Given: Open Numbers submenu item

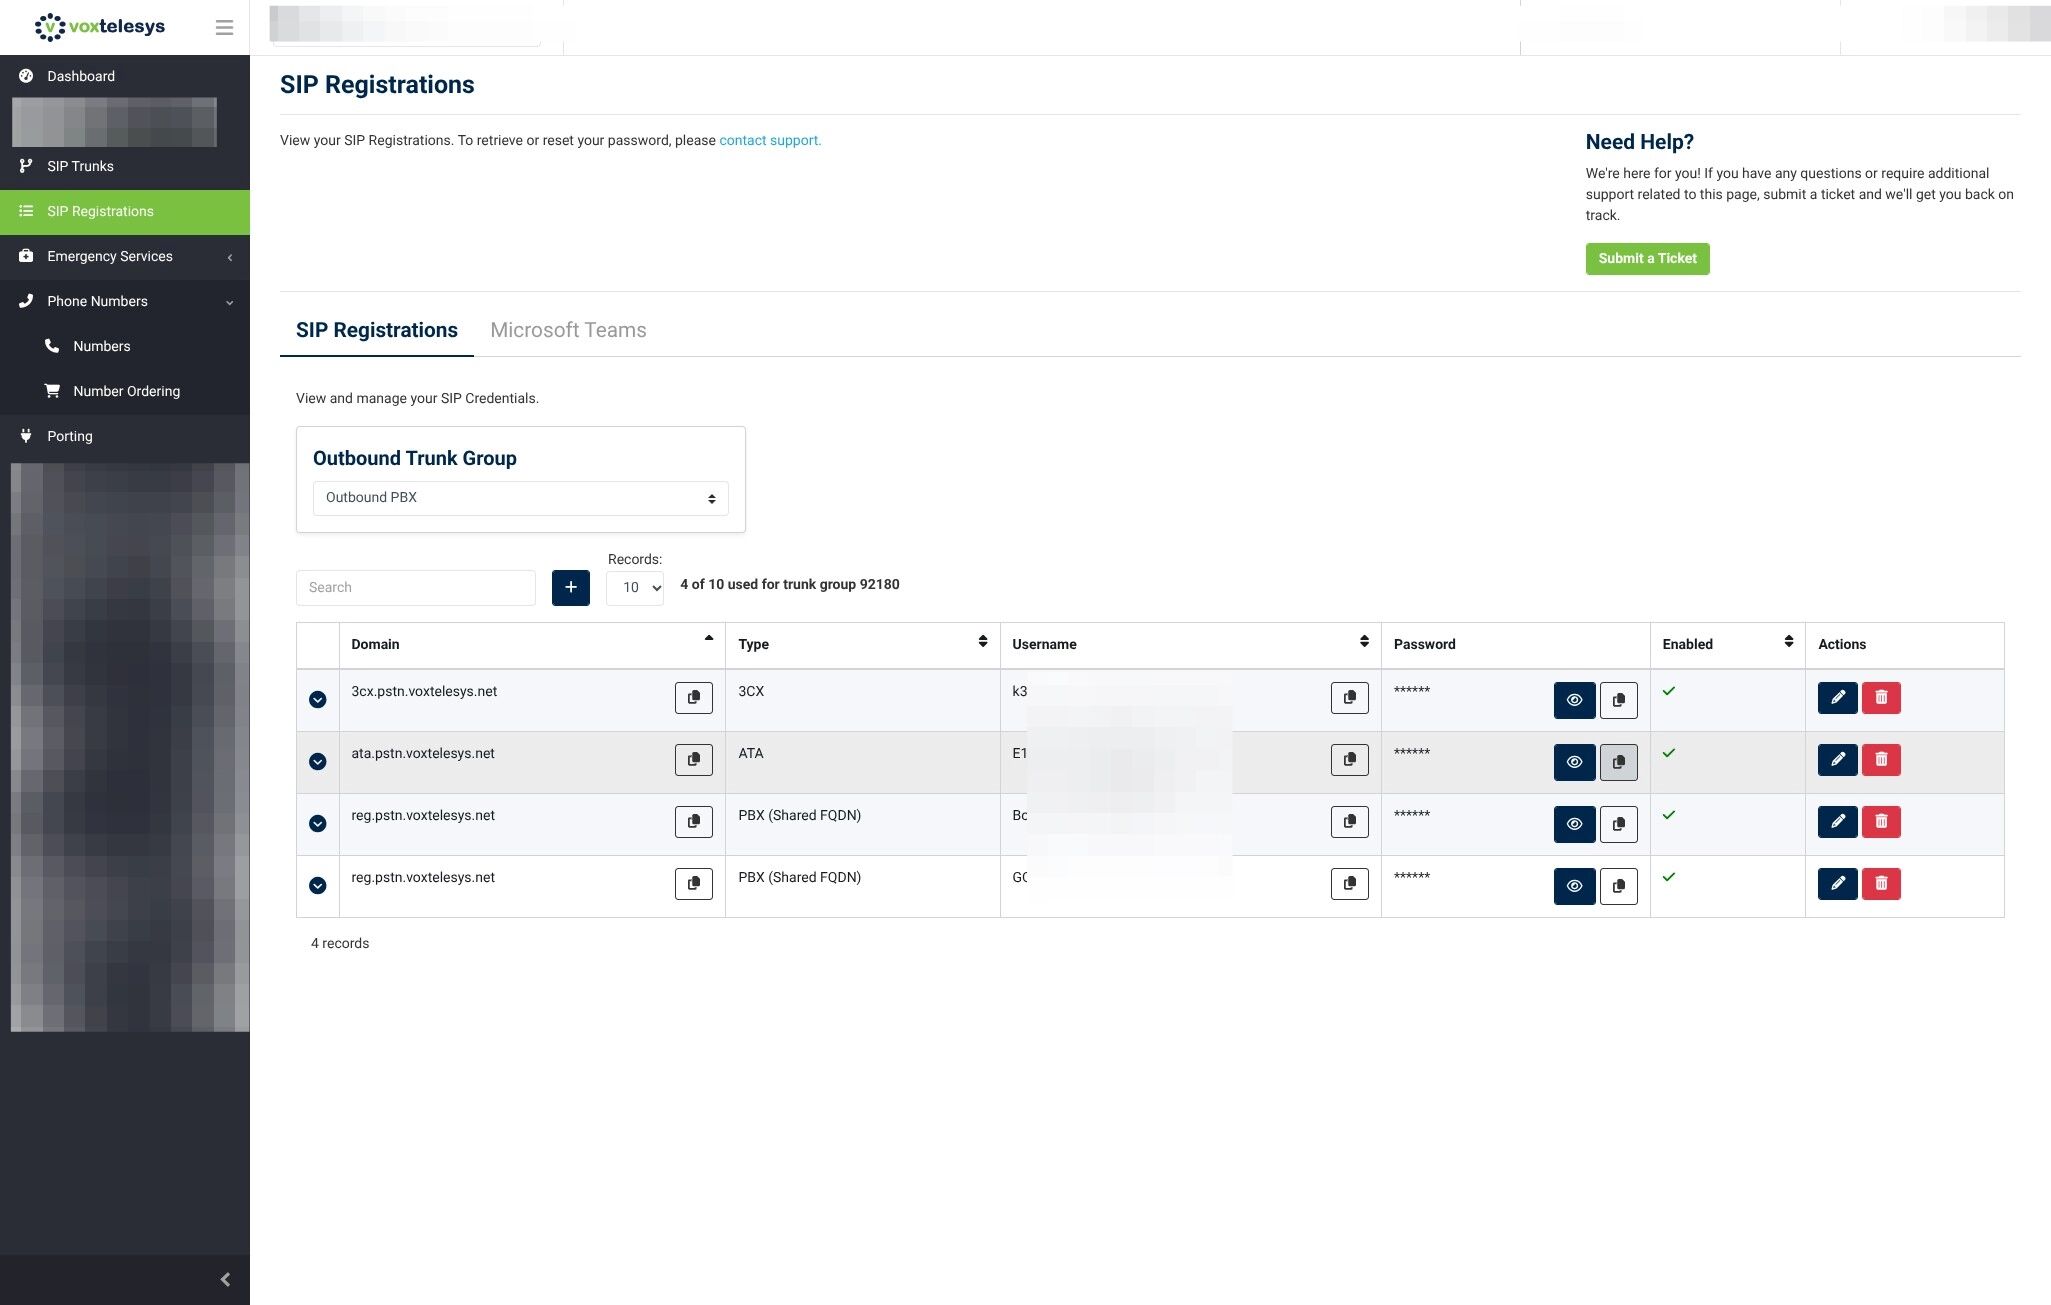Looking at the screenshot, I should [x=125, y=347].
